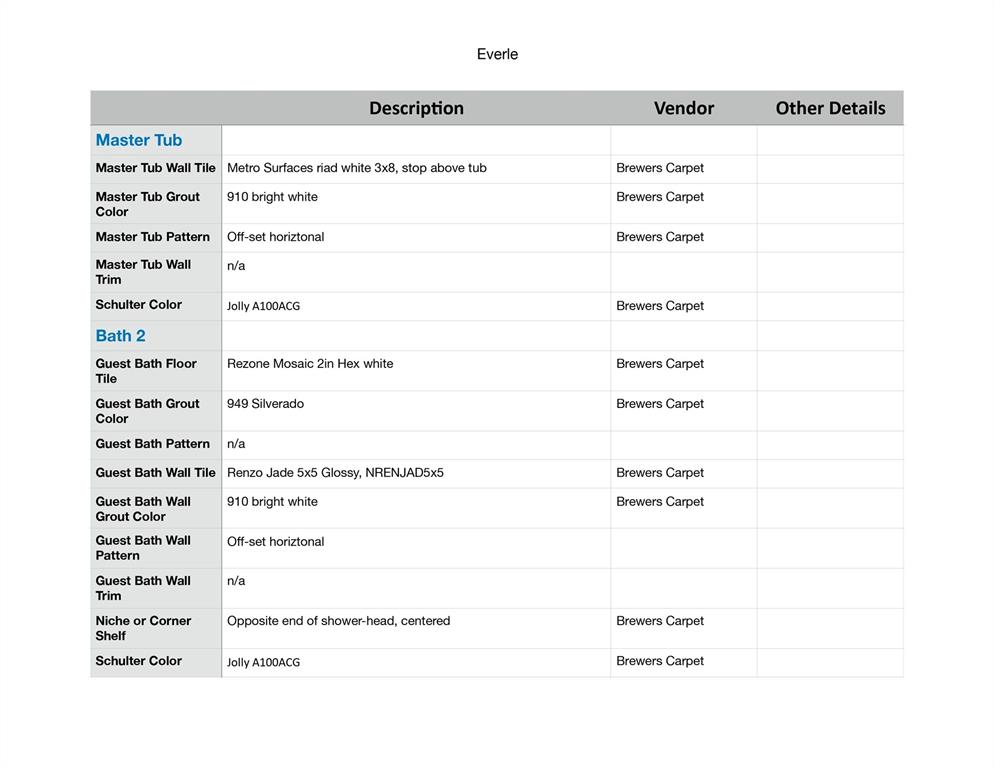Screen dimensions: 994x768
Task: Click "Metro Surfaces riad white 3x8, stop above tub"
Action: [357, 168]
